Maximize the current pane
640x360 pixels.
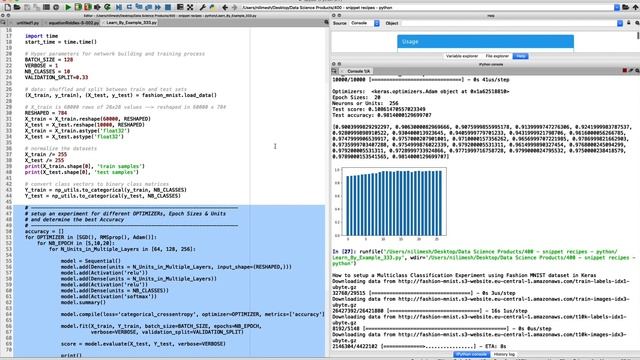click(x=180, y=7)
